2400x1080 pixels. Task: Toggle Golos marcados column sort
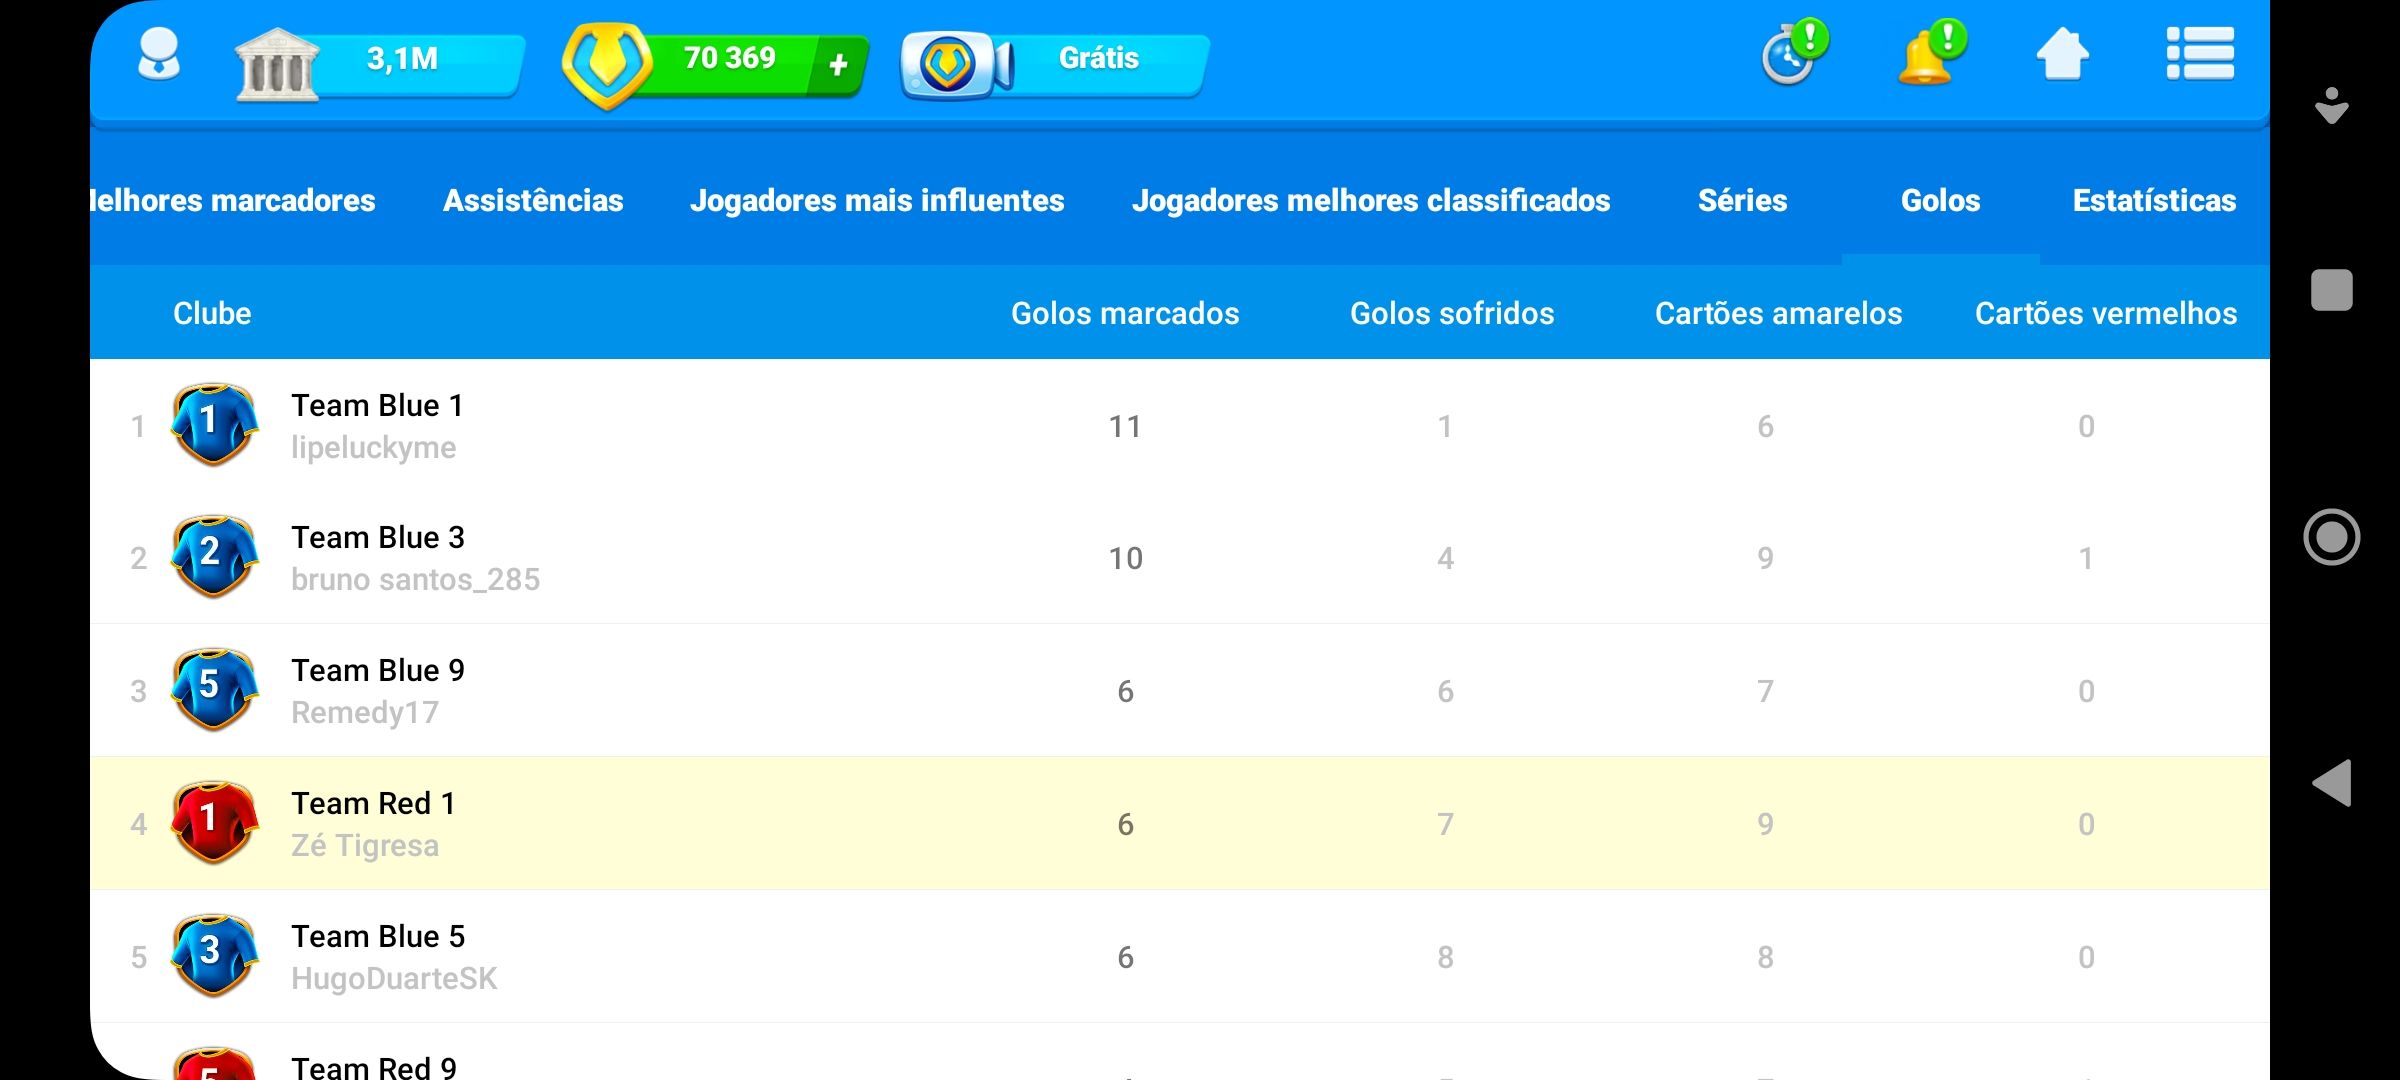1125,312
